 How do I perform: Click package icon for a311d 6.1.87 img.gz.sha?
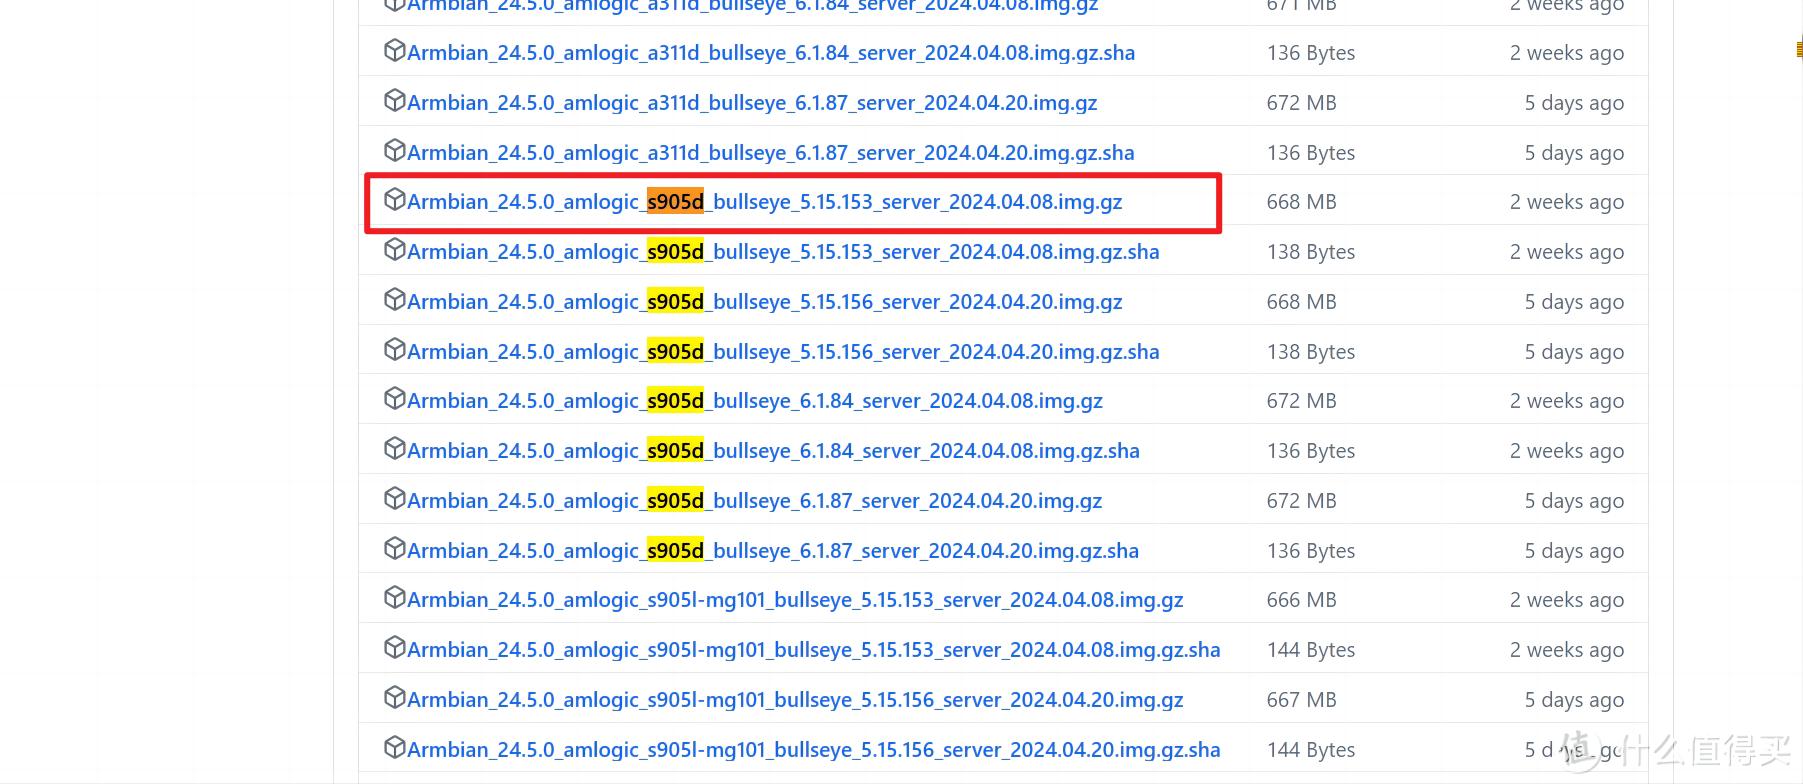tap(394, 151)
